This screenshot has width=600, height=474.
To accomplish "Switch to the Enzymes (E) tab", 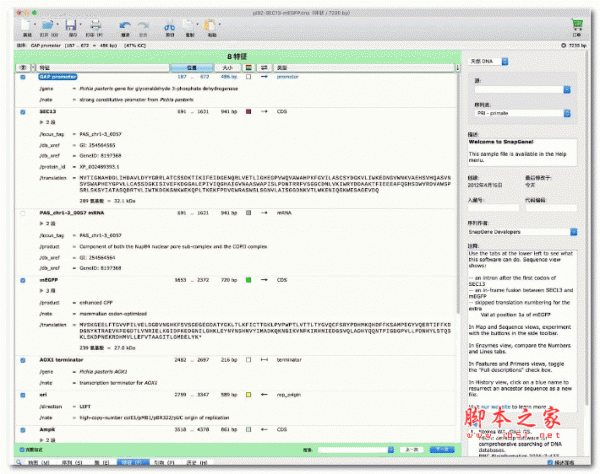I will pos(101,463).
